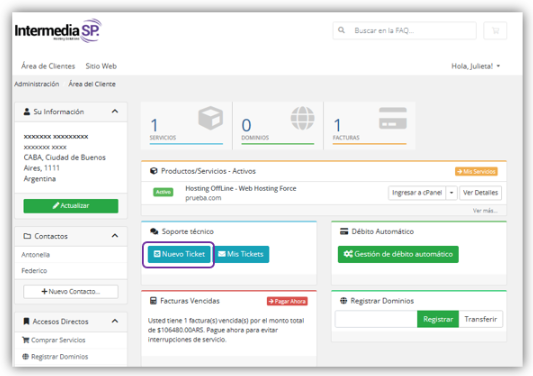The width and height of the screenshot is (533, 376).
Task: Click the Facturas Vencidas calculator icon
Action: click(153, 301)
